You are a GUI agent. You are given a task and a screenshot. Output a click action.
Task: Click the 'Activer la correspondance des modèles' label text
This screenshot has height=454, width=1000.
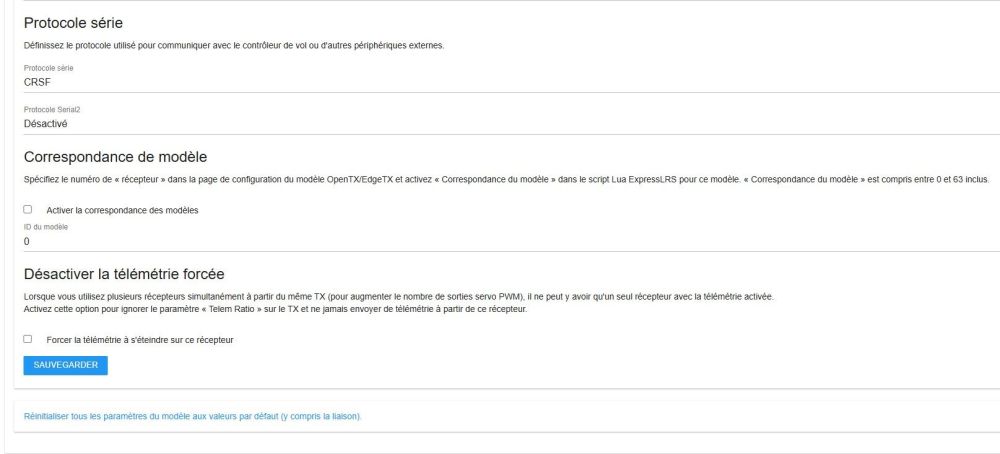[122, 210]
